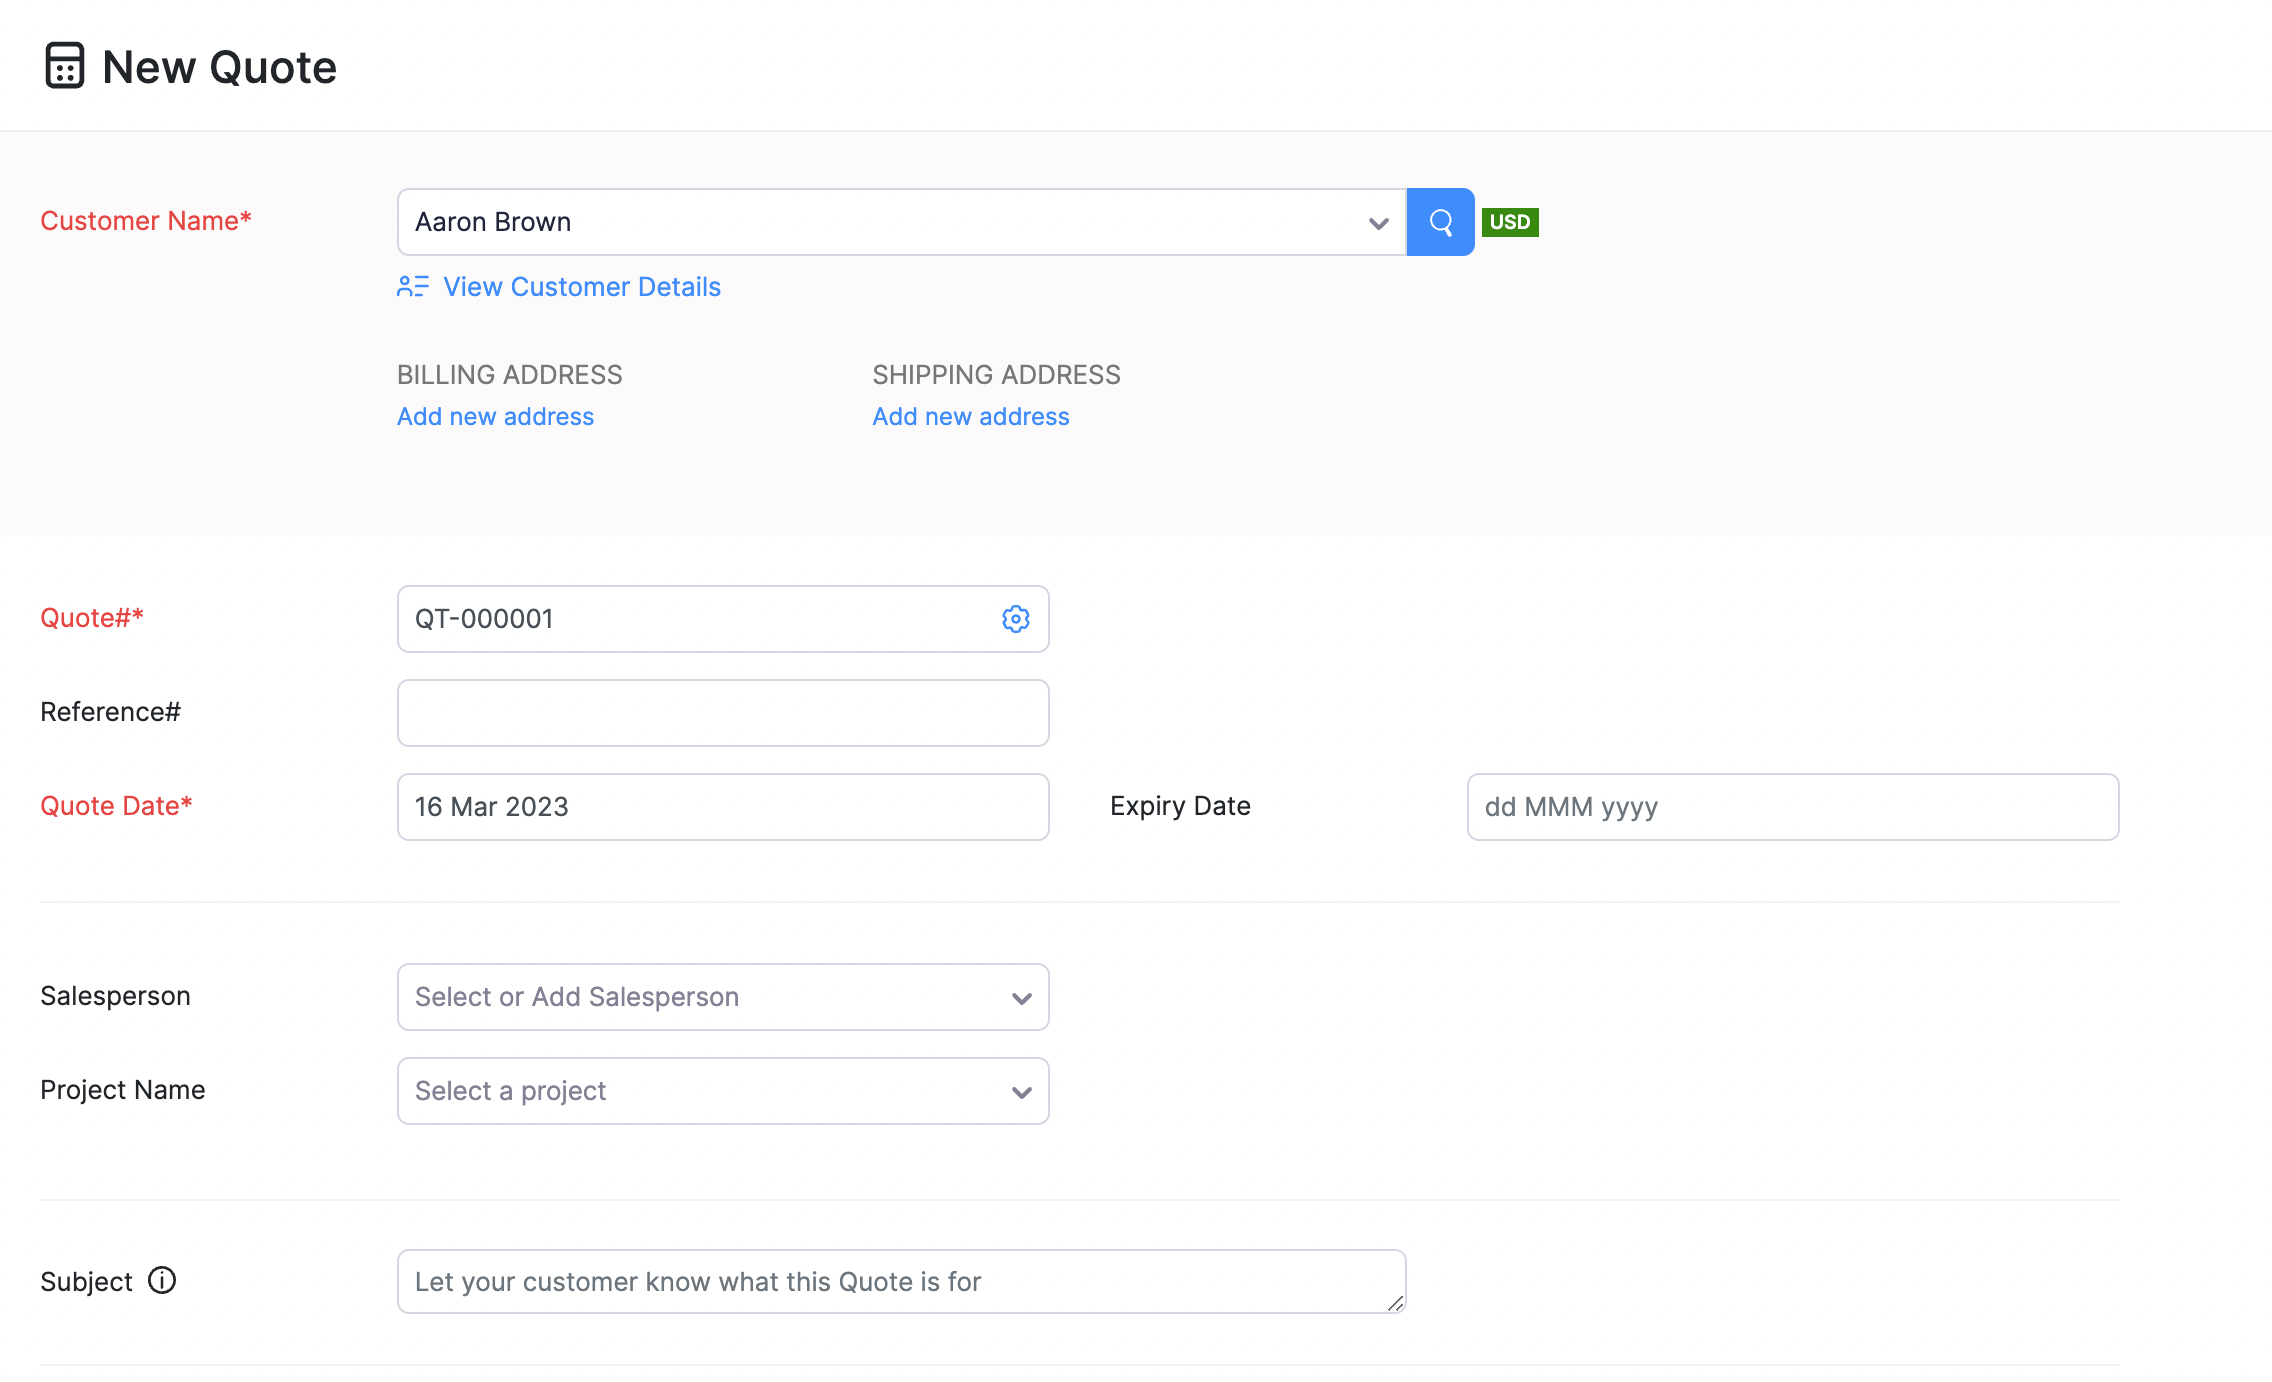Click the Project Name chevron arrow
This screenshot has height=1382, width=2272.
[x=1021, y=1092]
